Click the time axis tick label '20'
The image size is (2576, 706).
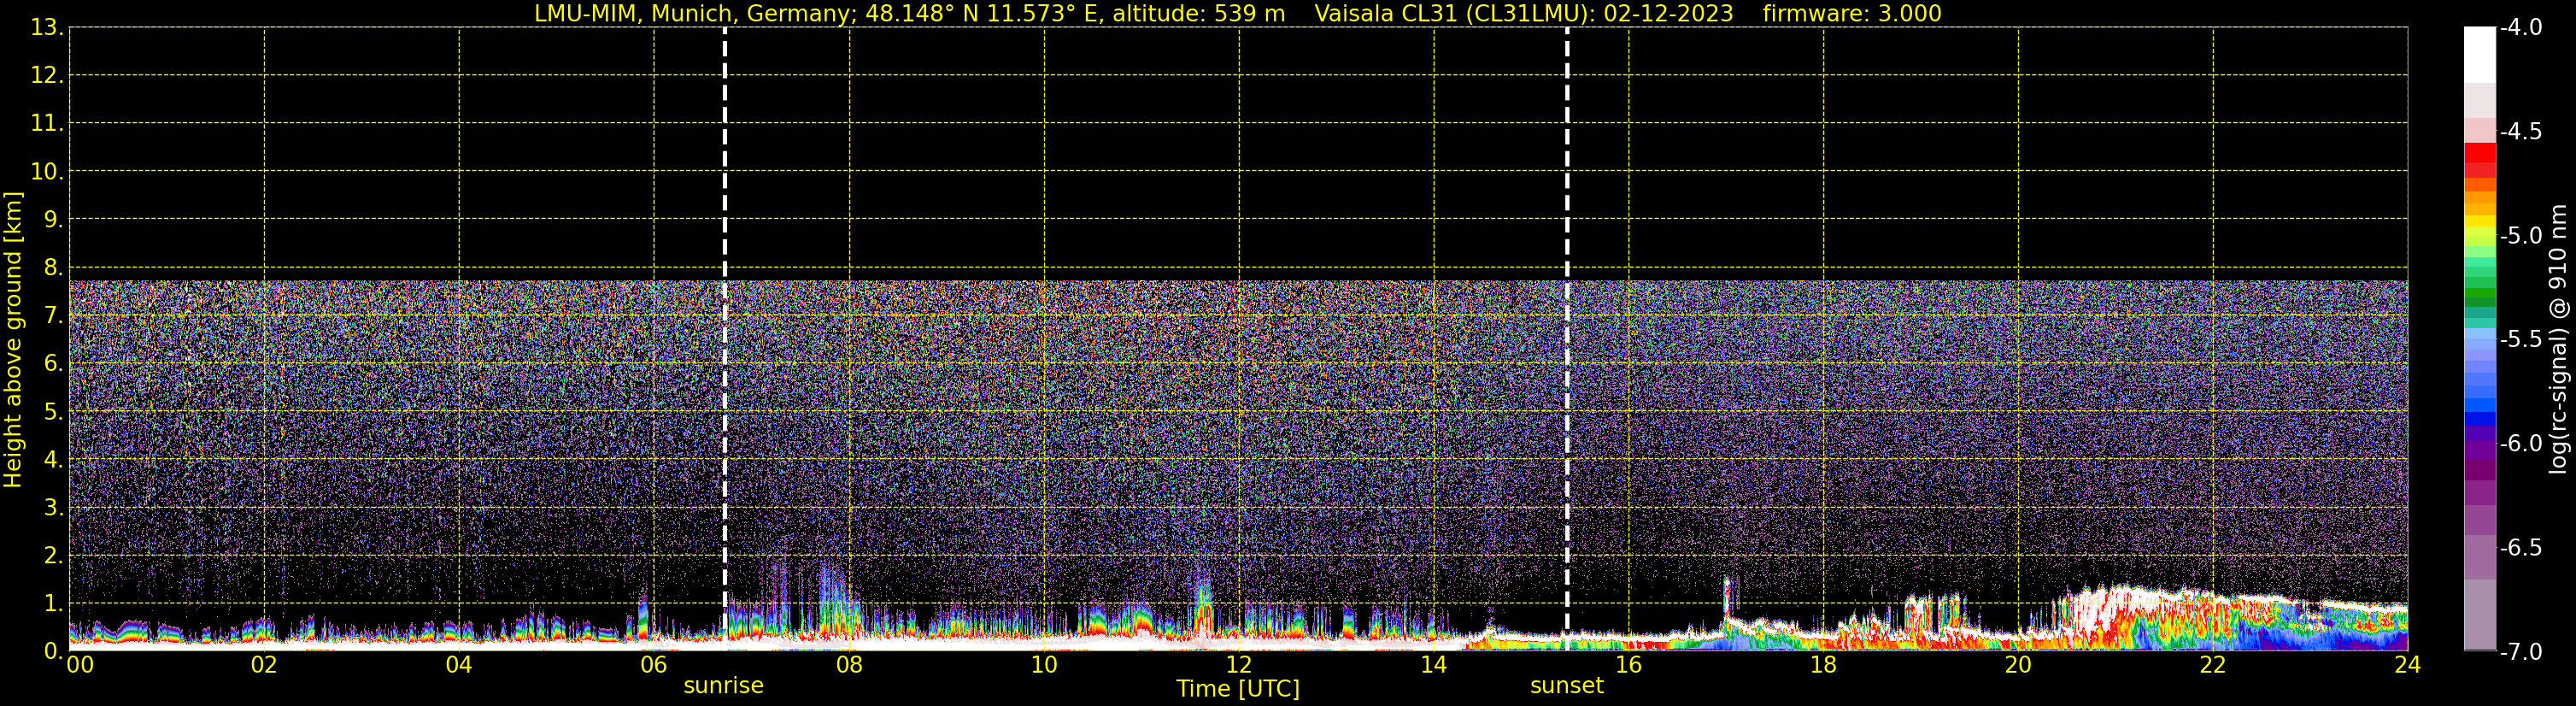pos(2018,665)
